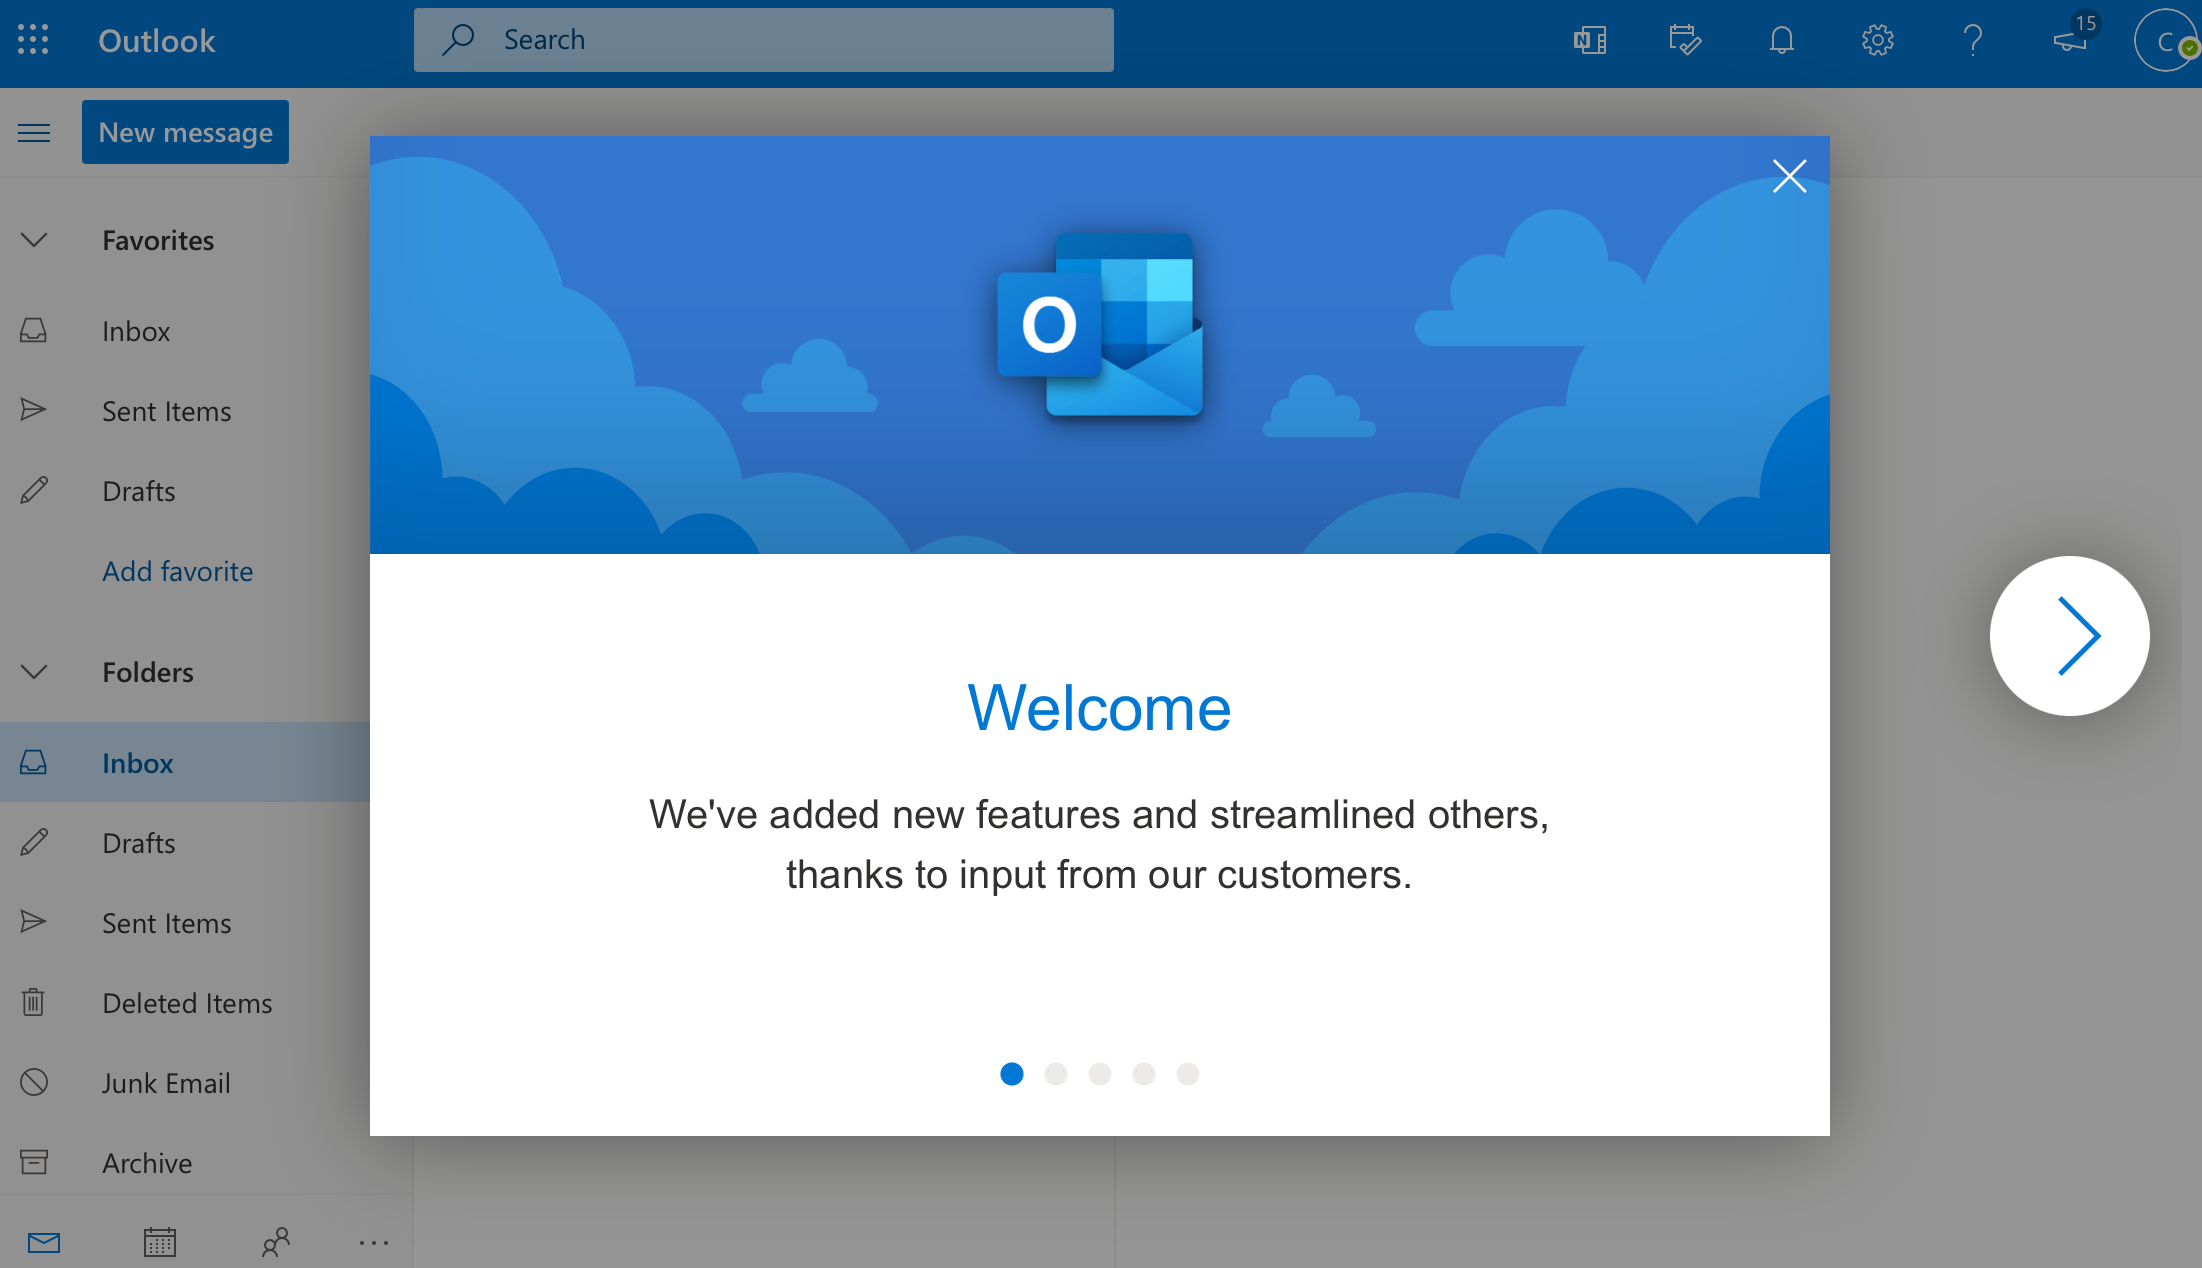This screenshot has height=1268, width=2202.
Task: Click the help question mark icon
Action: pyautogui.click(x=1972, y=40)
